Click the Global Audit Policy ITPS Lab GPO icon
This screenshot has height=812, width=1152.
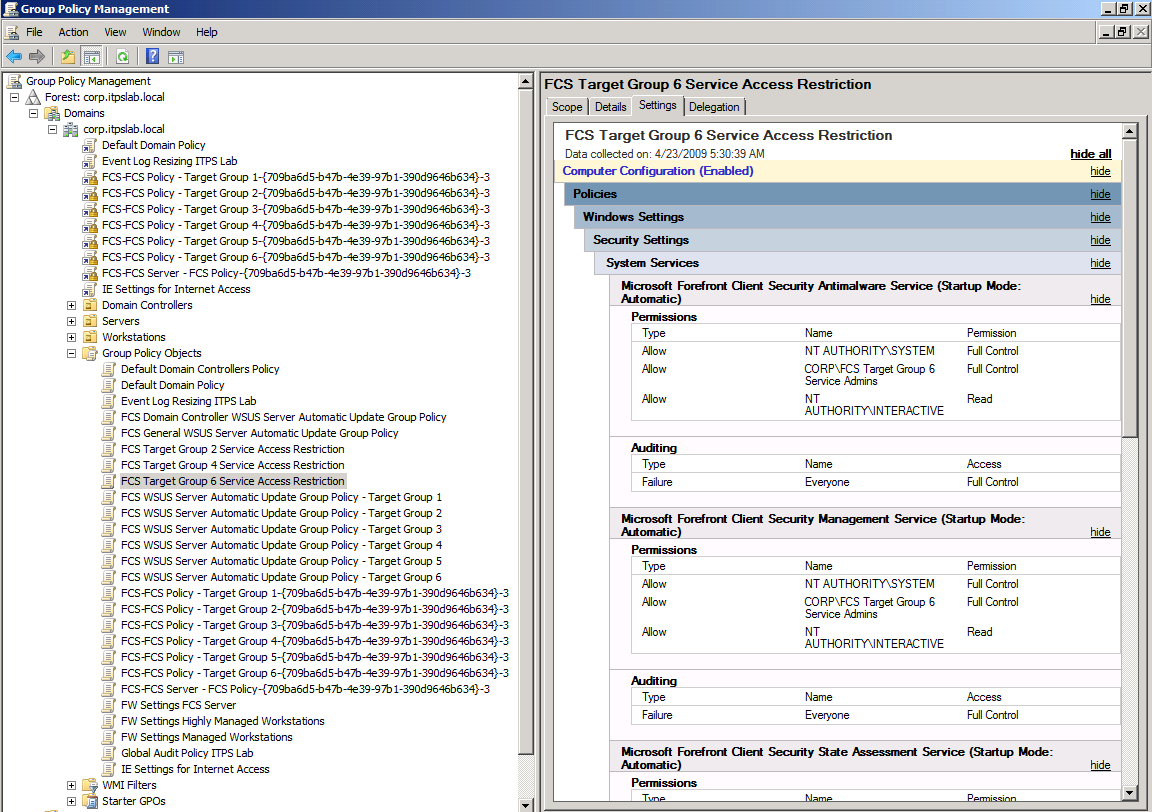click(109, 753)
